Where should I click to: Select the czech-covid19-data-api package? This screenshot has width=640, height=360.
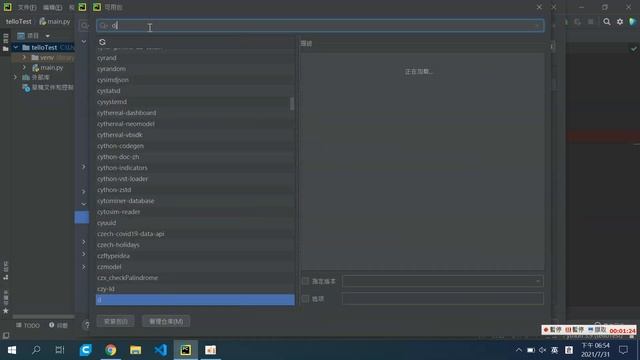point(195,234)
